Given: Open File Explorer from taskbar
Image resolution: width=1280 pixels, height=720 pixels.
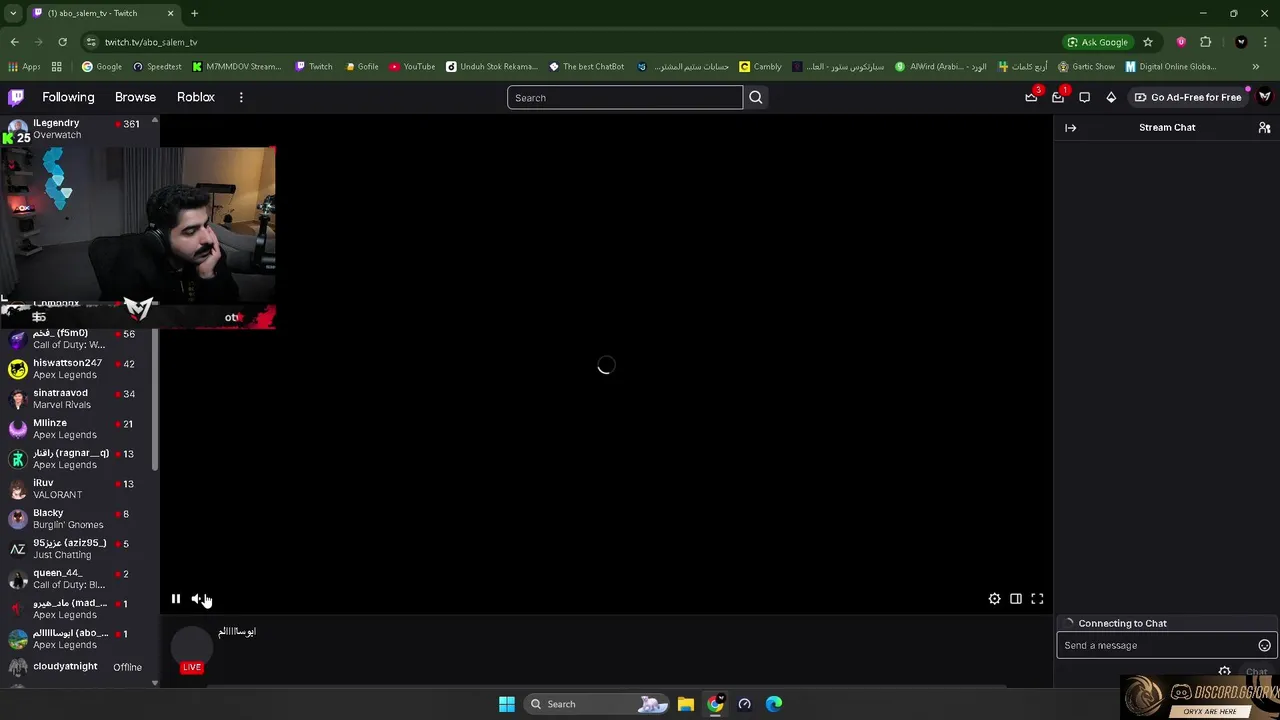Looking at the screenshot, I should (686, 704).
